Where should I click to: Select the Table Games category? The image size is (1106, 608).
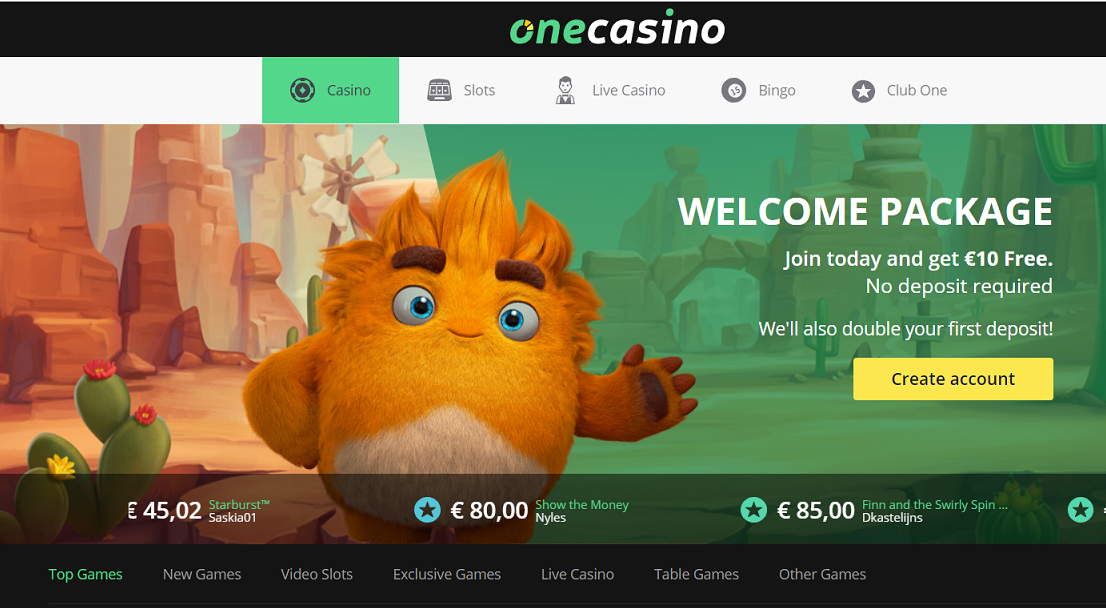coord(696,574)
